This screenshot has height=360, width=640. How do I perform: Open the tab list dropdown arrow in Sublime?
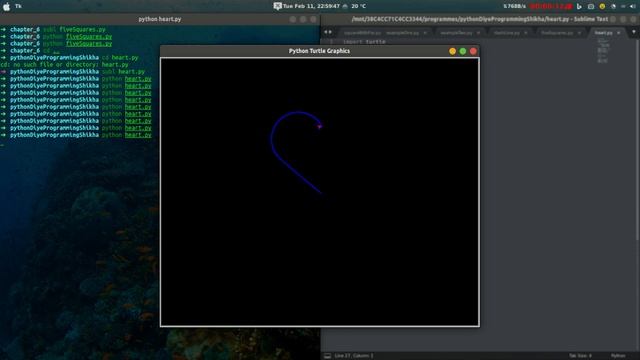[x=633, y=32]
